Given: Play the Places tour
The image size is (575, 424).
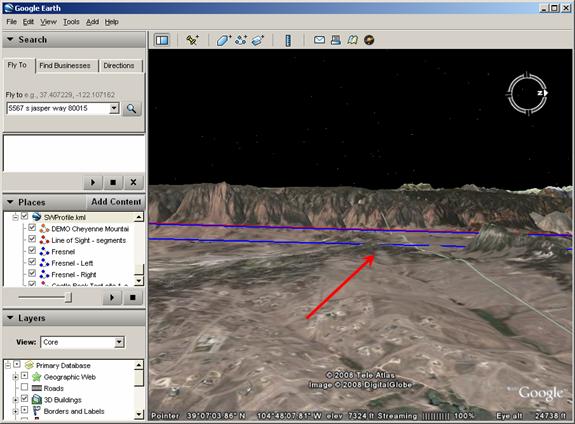Looking at the screenshot, I should click(x=112, y=298).
